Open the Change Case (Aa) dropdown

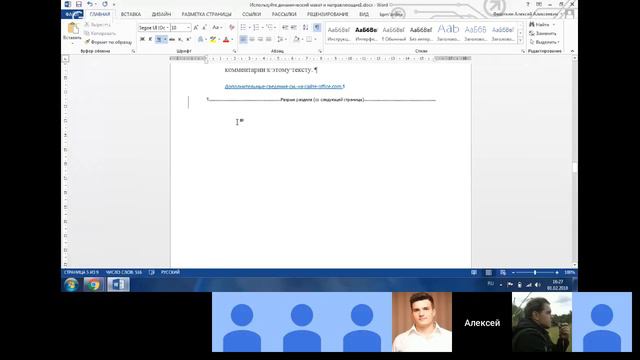[217, 27]
